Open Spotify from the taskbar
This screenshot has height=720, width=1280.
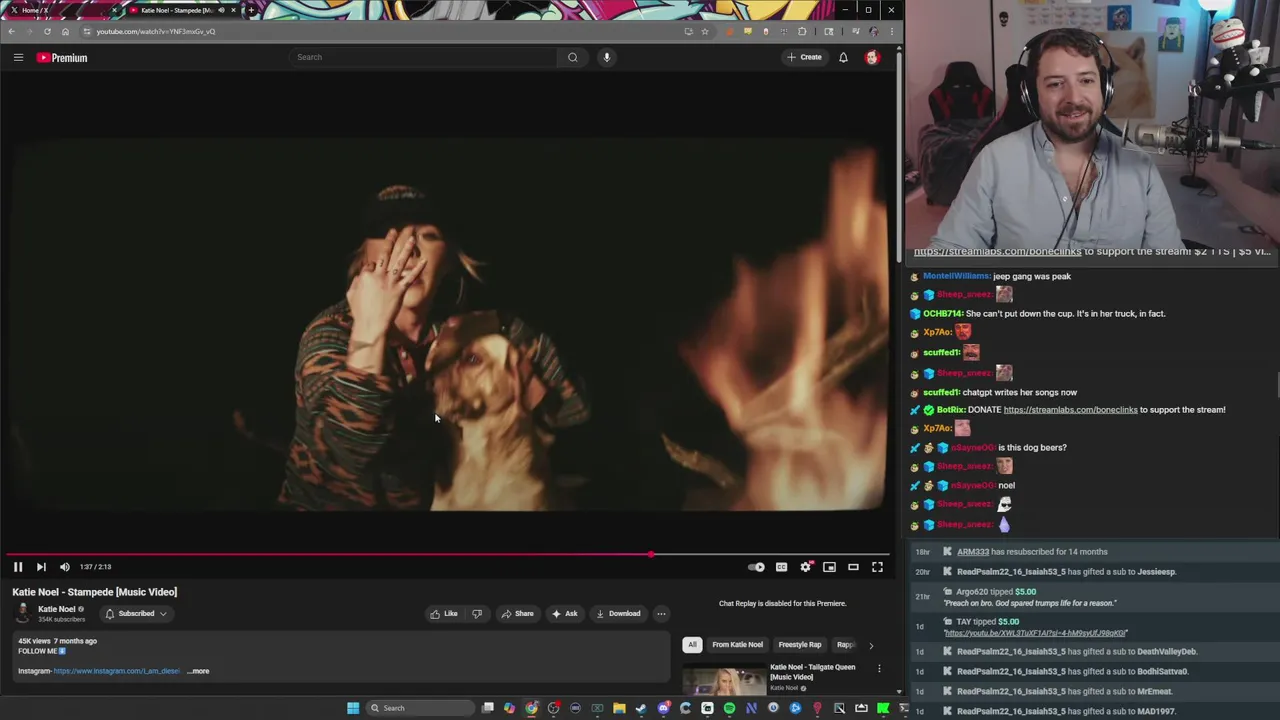point(730,708)
